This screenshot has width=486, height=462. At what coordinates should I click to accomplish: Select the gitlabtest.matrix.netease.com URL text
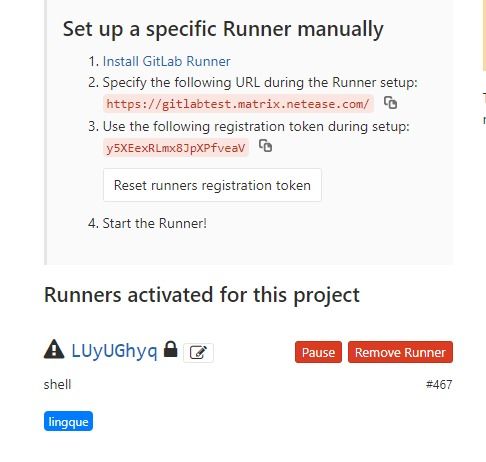point(238,104)
